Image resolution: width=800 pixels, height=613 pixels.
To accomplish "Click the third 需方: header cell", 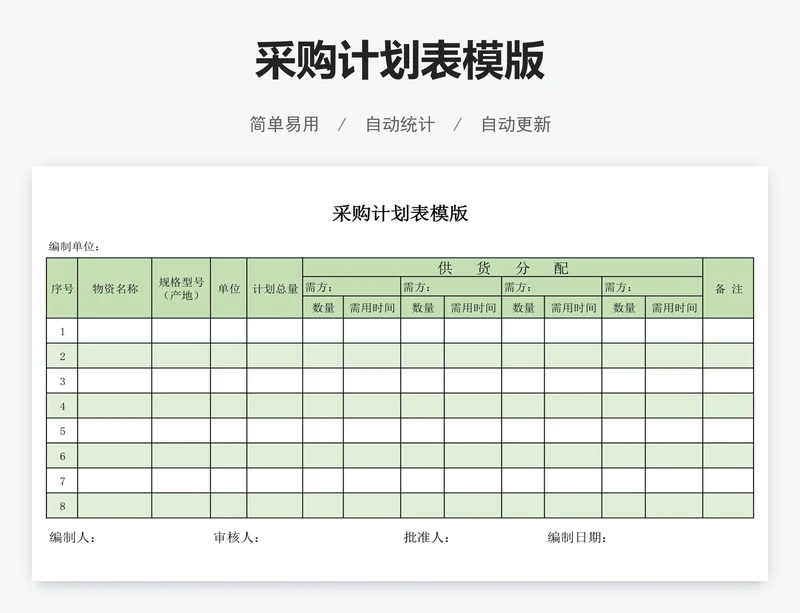I will 552,287.
